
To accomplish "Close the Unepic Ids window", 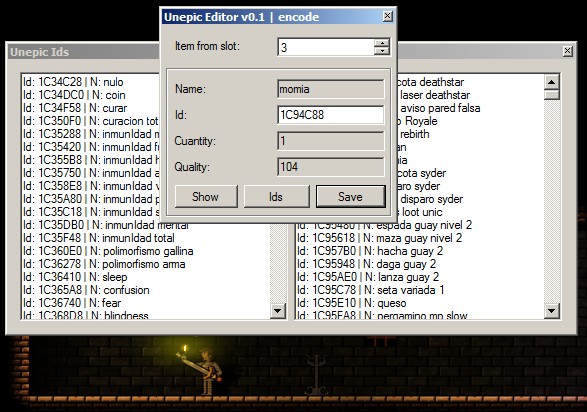I will (568, 51).
